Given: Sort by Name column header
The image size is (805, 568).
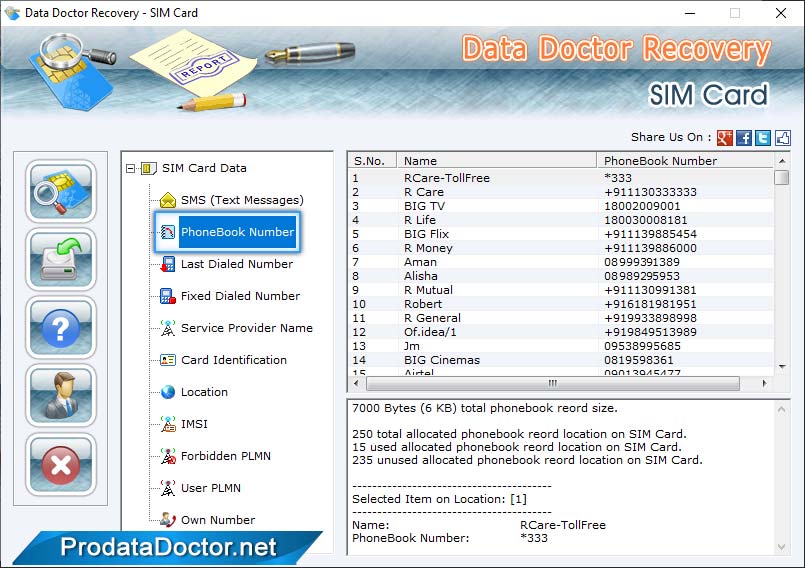Looking at the screenshot, I should (x=497, y=161).
